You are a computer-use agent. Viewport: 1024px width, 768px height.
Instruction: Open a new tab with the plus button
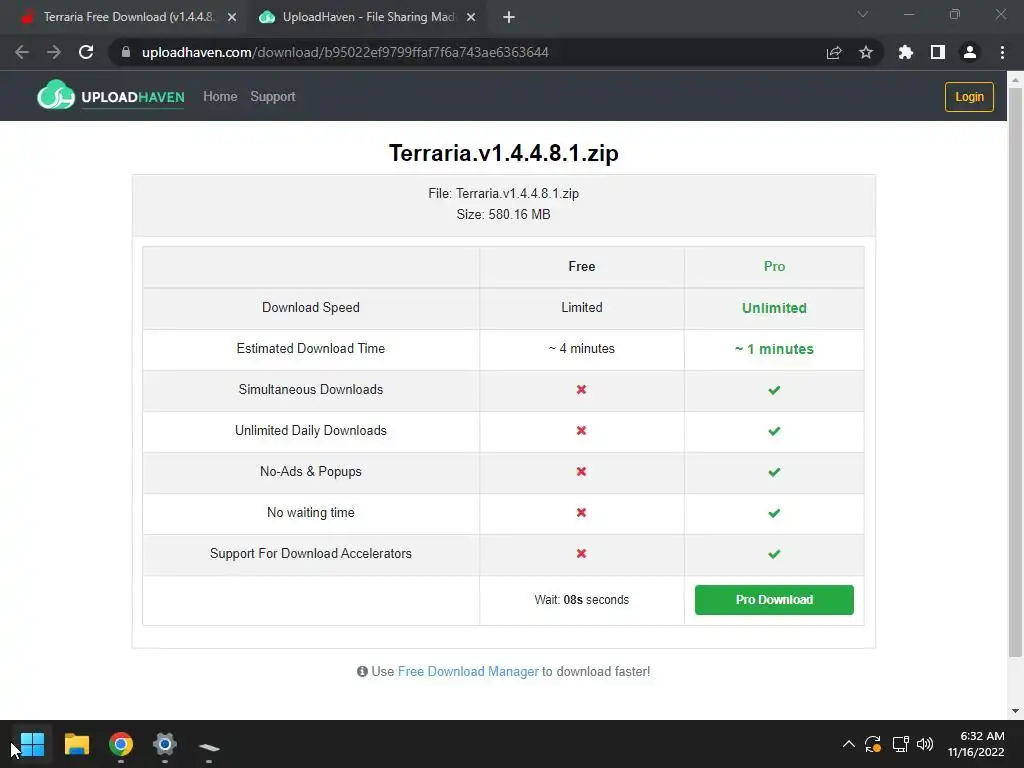point(509,18)
